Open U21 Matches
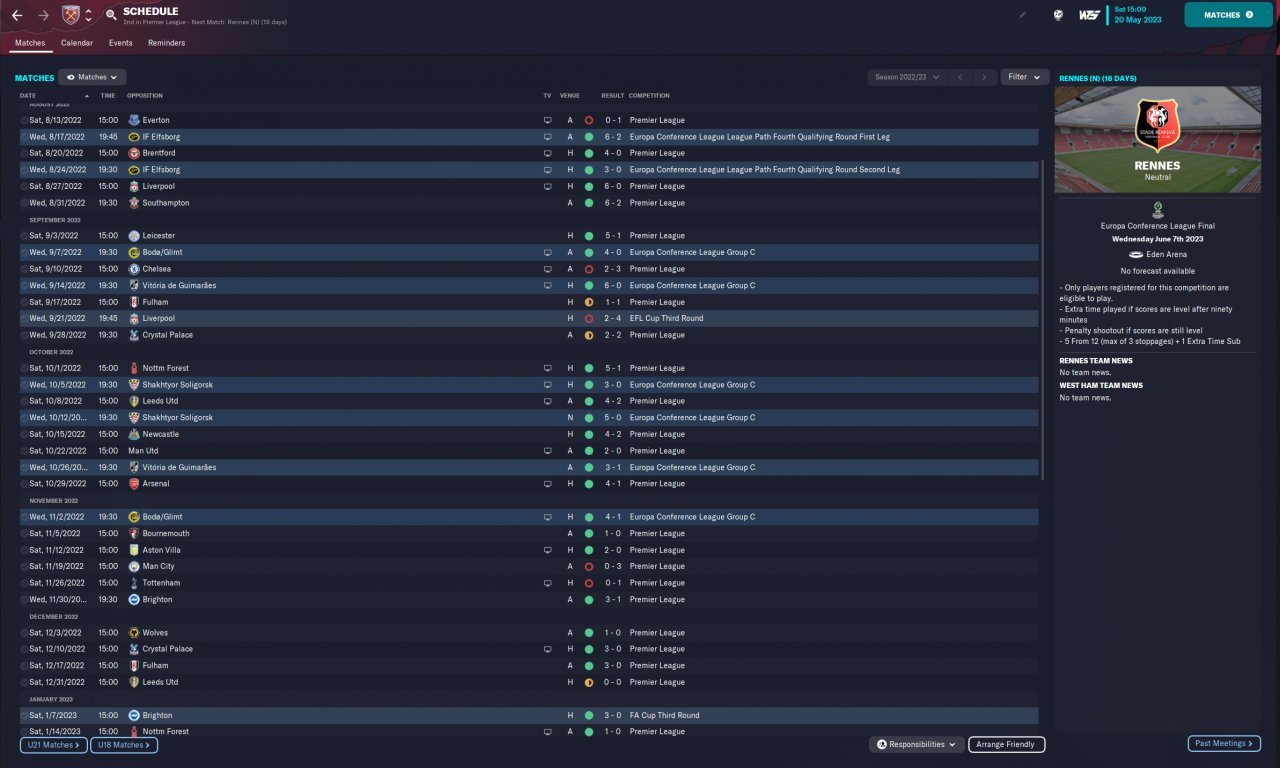1280x768 pixels. (54, 745)
